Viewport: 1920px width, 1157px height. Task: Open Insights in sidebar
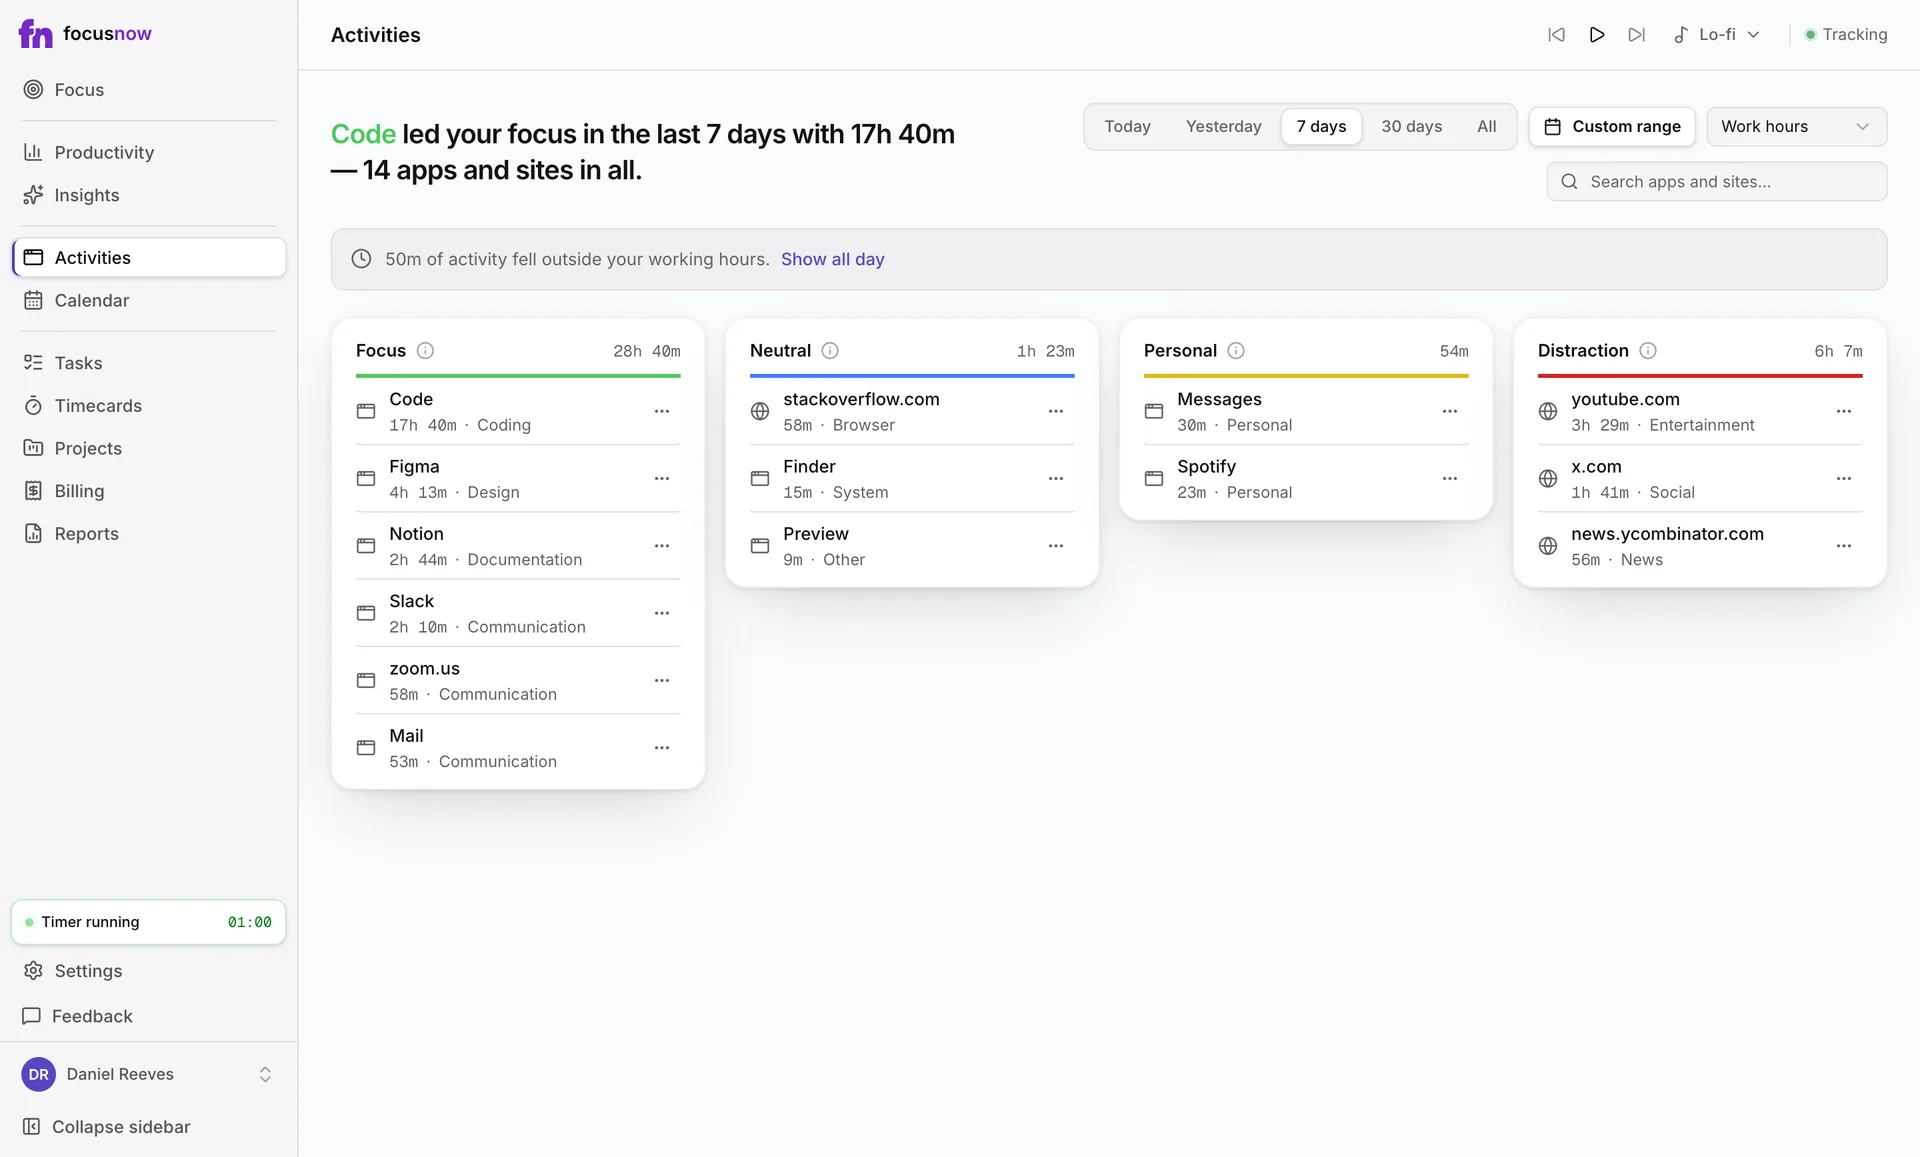pyautogui.click(x=149, y=196)
